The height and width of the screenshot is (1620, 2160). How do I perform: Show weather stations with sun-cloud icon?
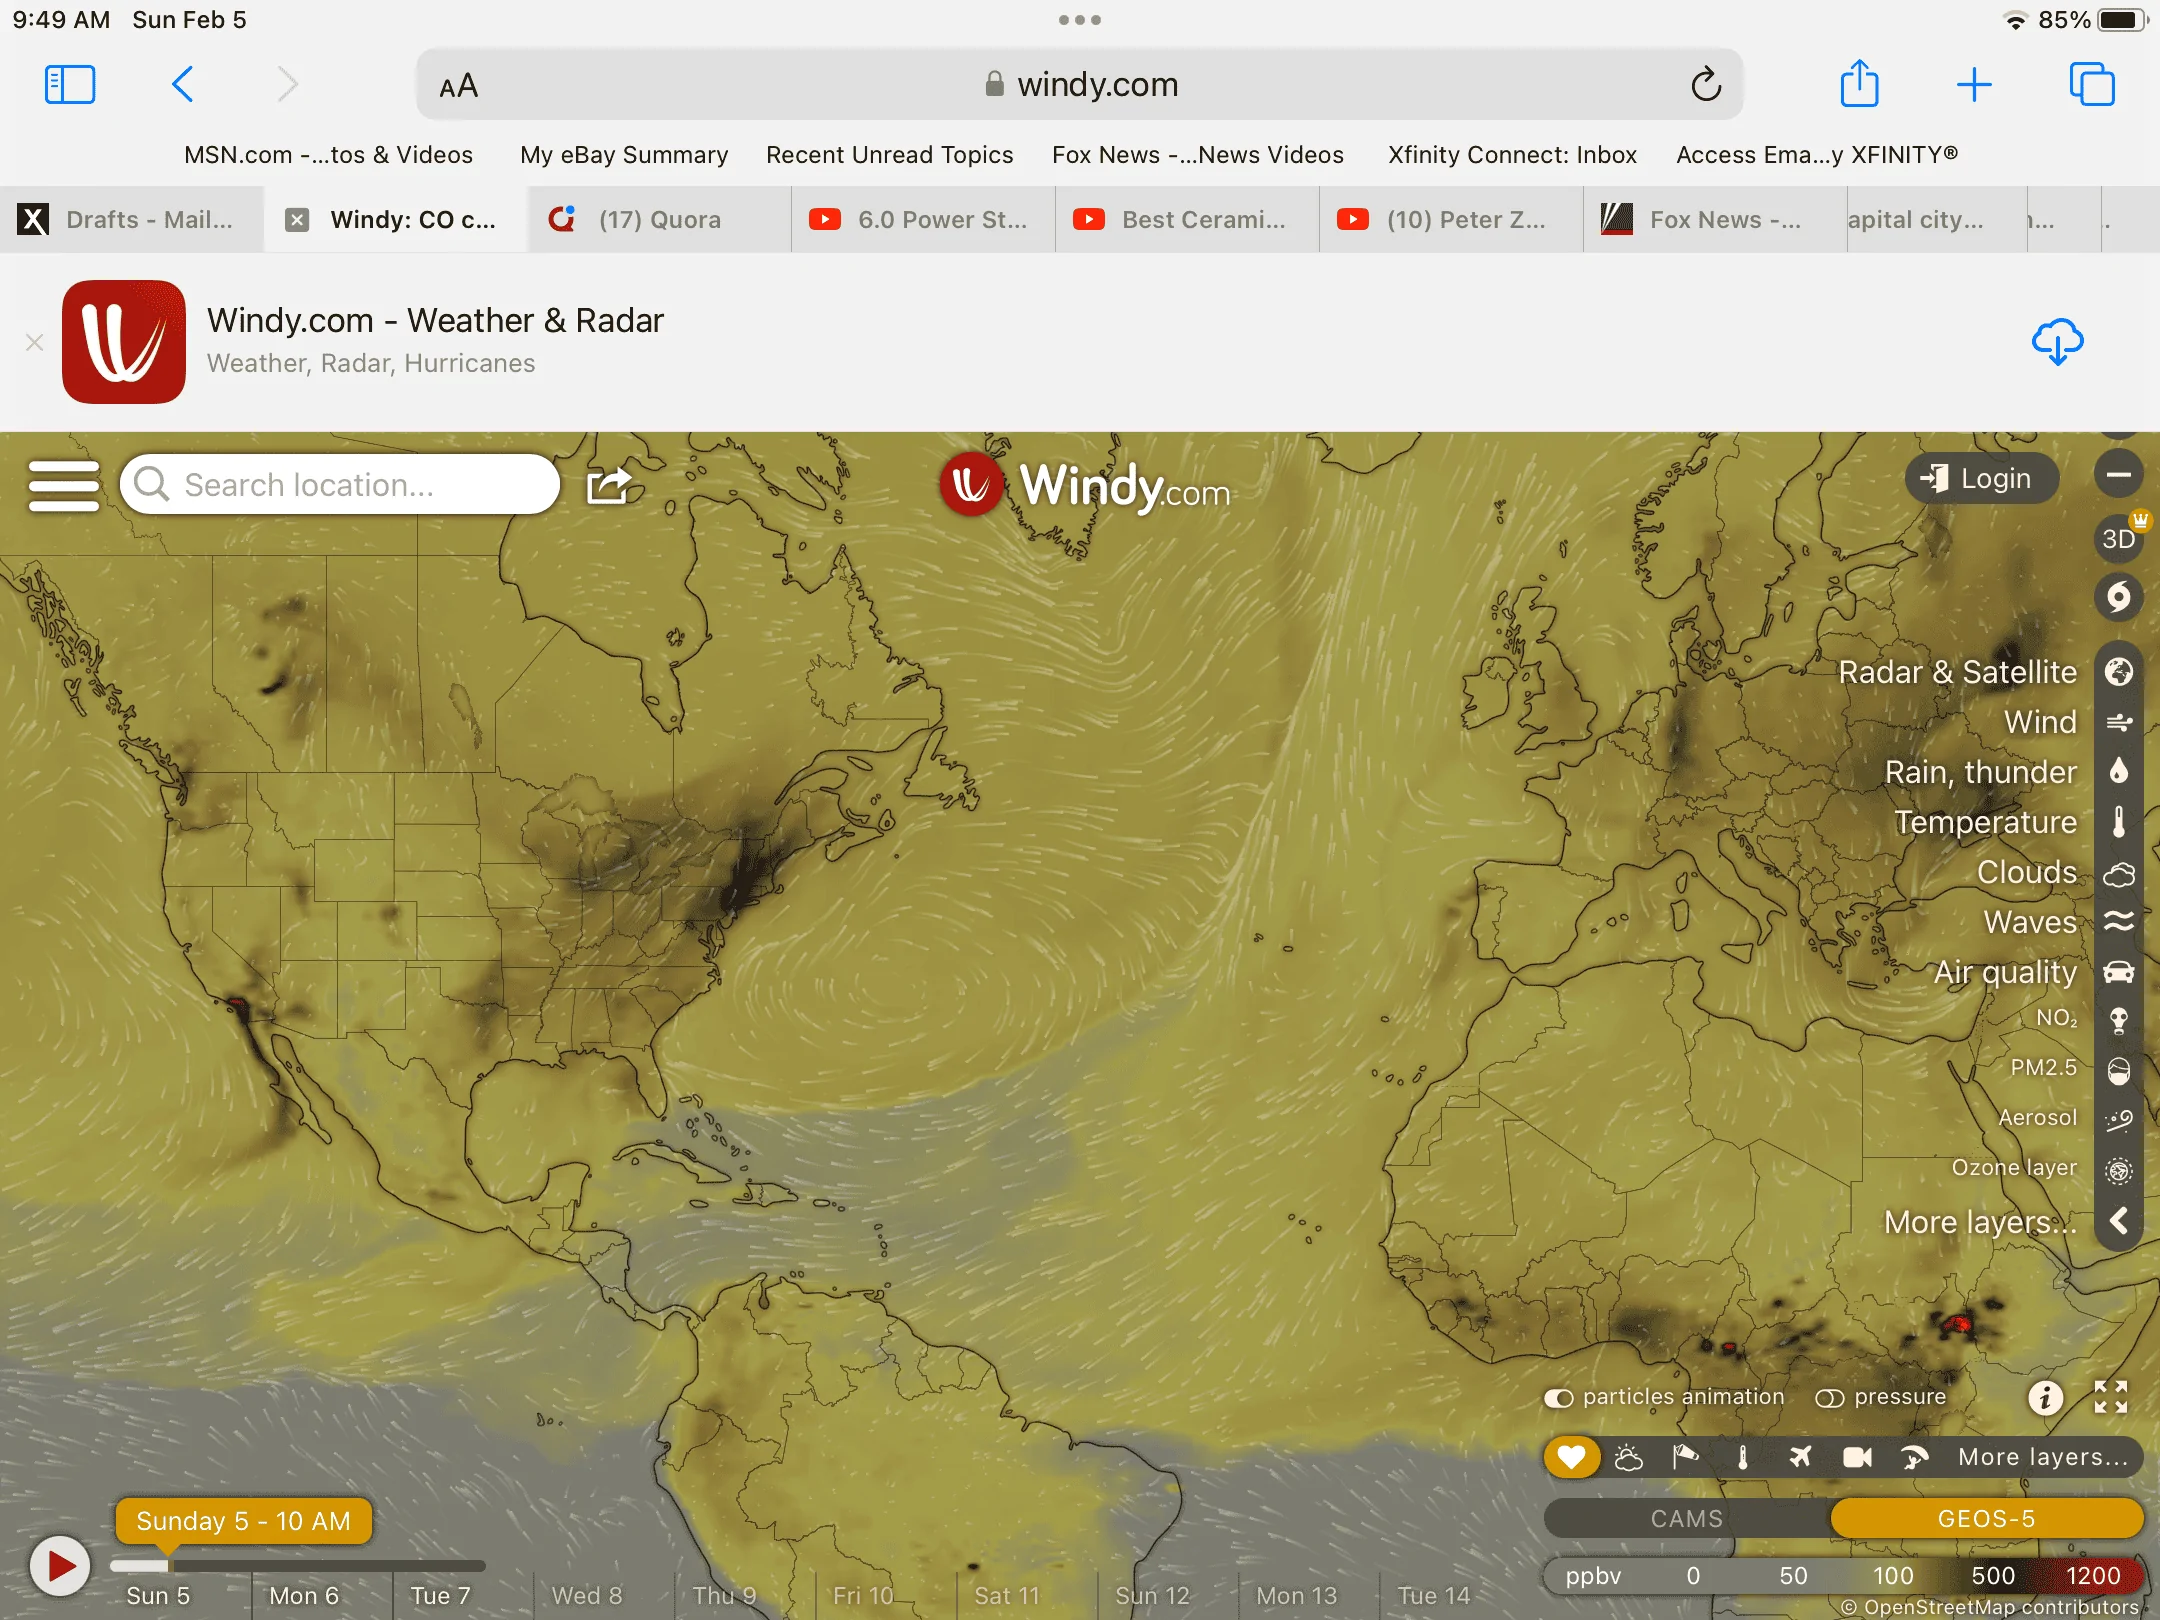tap(1628, 1457)
